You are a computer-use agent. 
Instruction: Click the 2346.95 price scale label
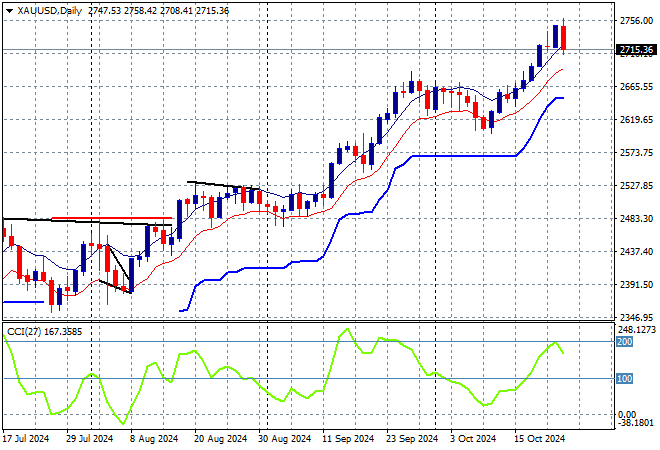pyautogui.click(x=636, y=317)
